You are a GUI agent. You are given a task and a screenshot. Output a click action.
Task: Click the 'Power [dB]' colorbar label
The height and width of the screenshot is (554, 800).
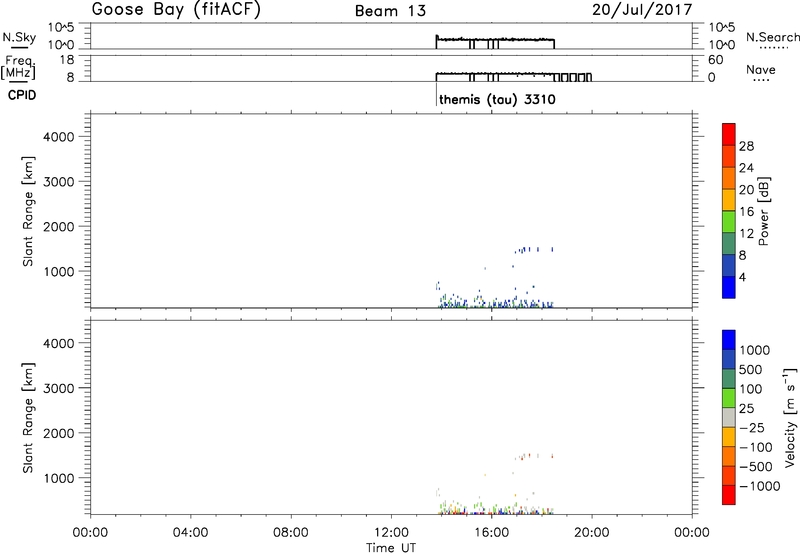763,211
